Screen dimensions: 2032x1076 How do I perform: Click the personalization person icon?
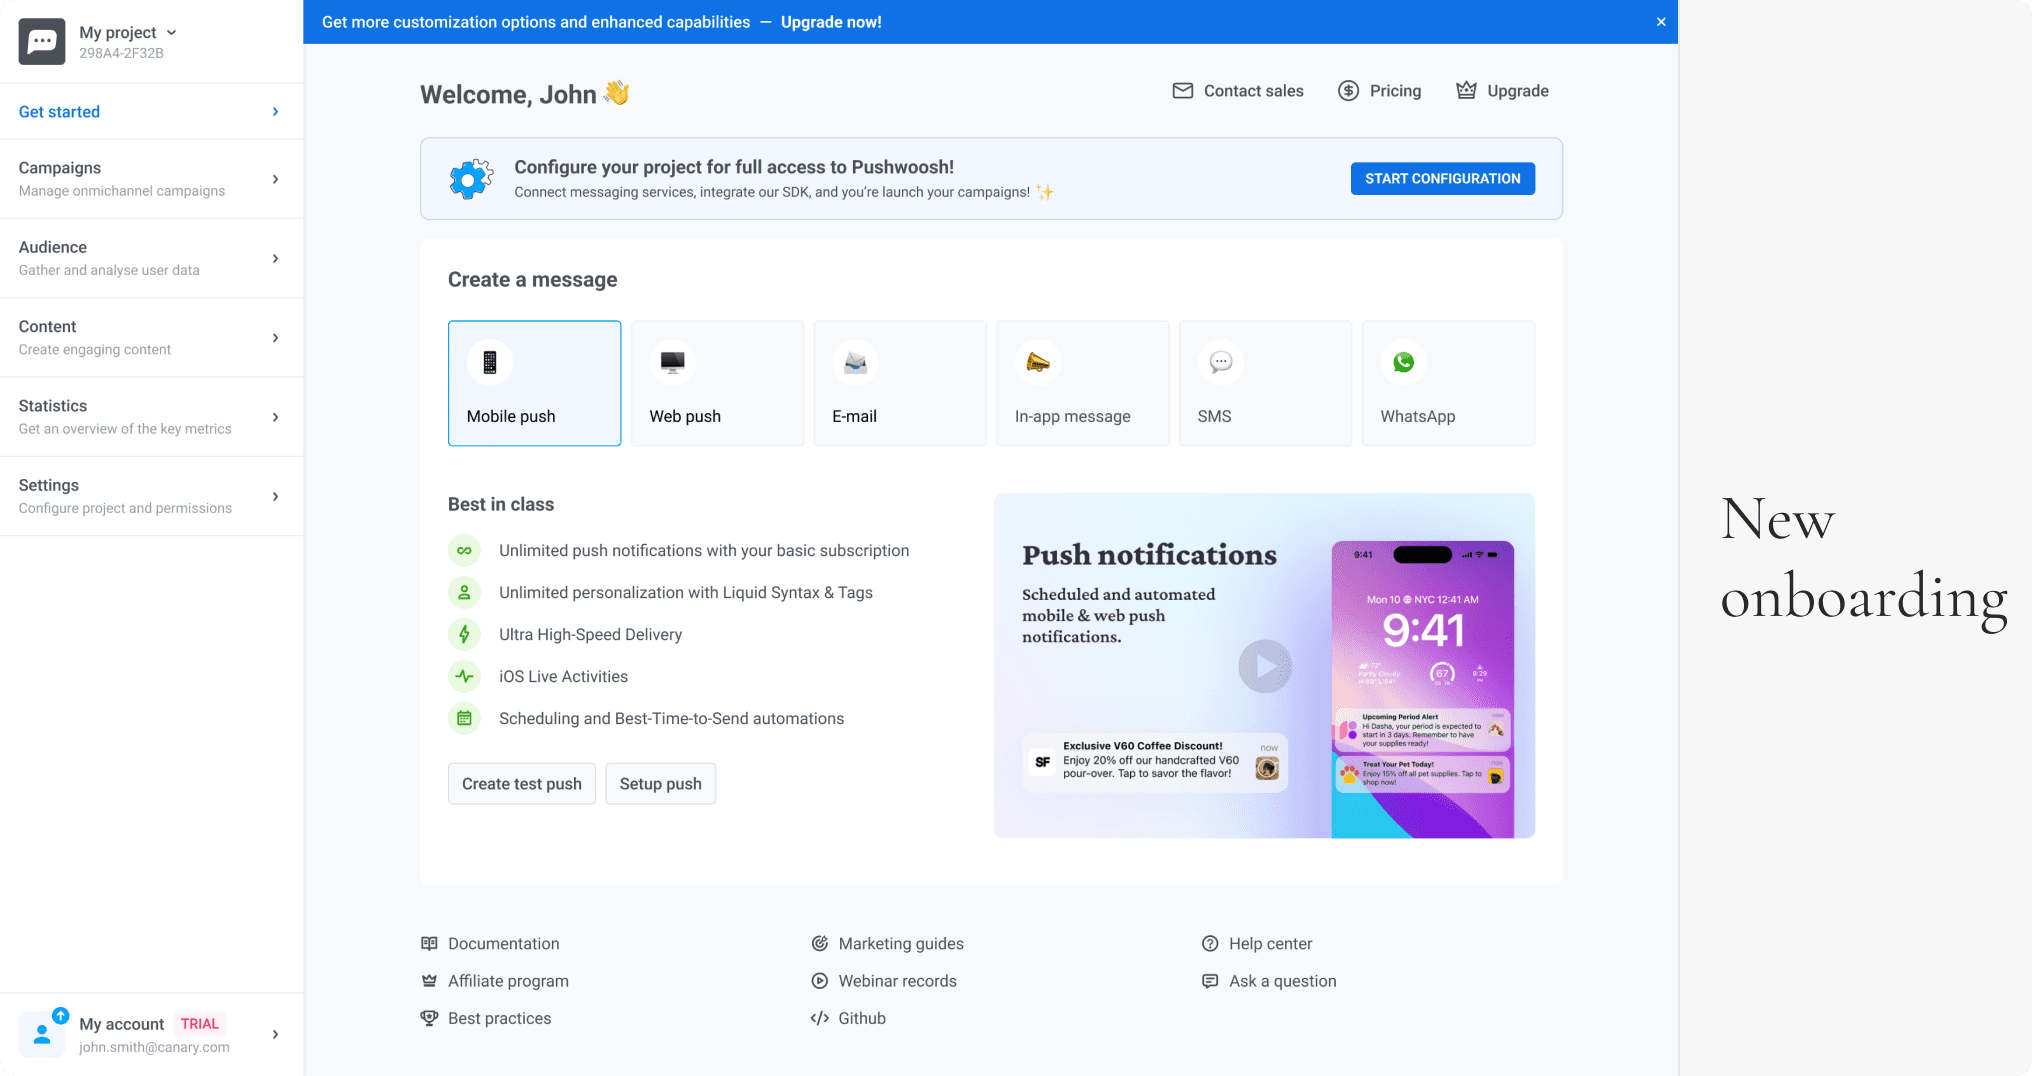(x=464, y=593)
